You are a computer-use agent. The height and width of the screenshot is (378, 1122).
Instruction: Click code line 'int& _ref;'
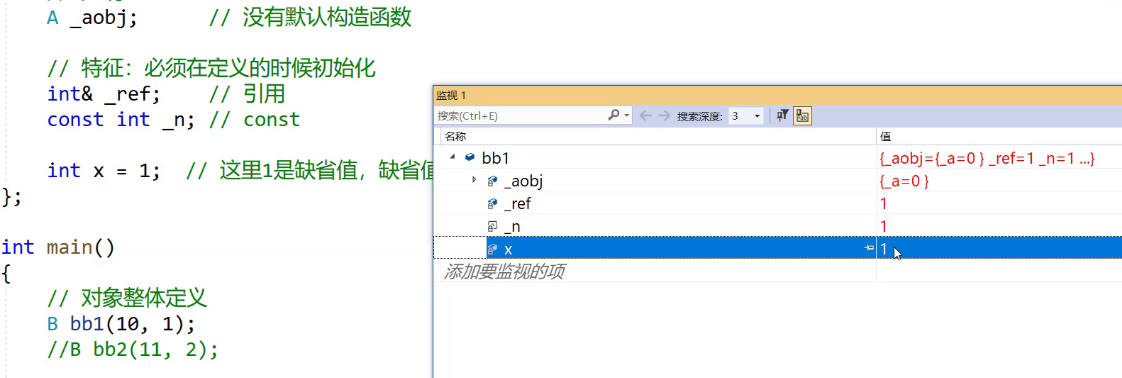coord(104,94)
